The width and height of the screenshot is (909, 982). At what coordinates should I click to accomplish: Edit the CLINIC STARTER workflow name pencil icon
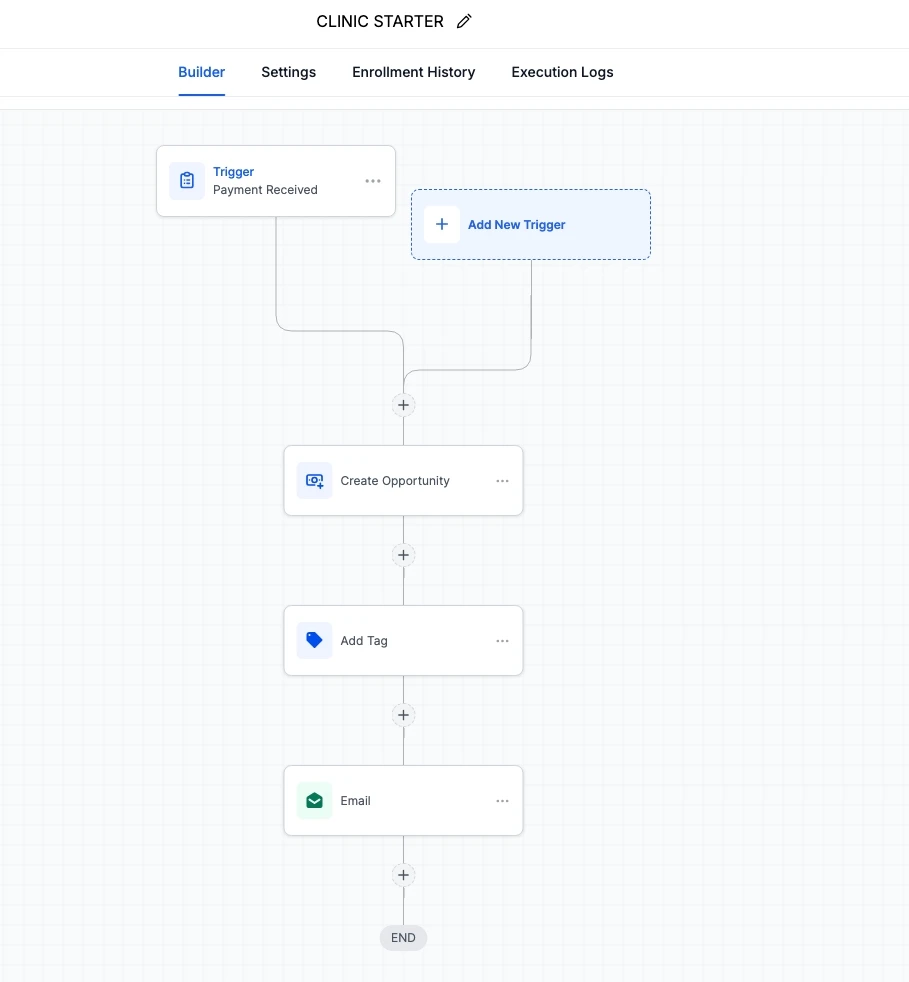tap(464, 21)
